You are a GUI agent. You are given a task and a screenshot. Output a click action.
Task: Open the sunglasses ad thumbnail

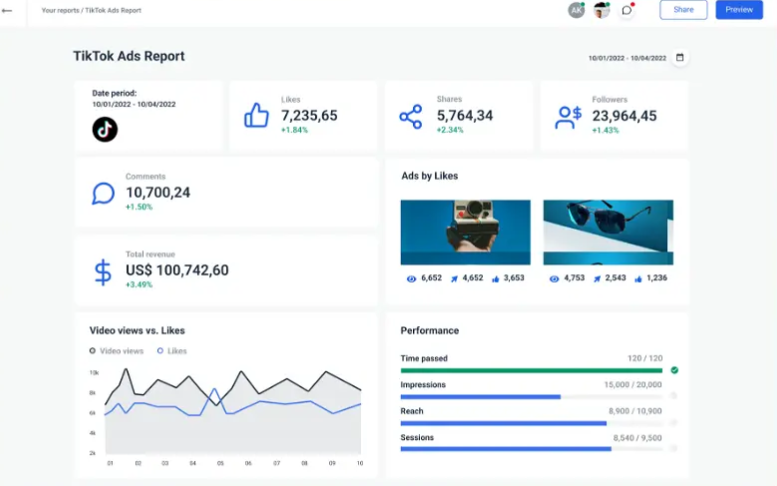coord(608,232)
